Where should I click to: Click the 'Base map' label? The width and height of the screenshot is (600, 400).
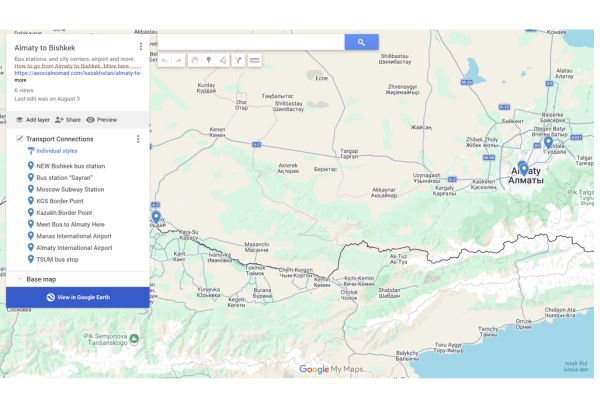coord(41,279)
